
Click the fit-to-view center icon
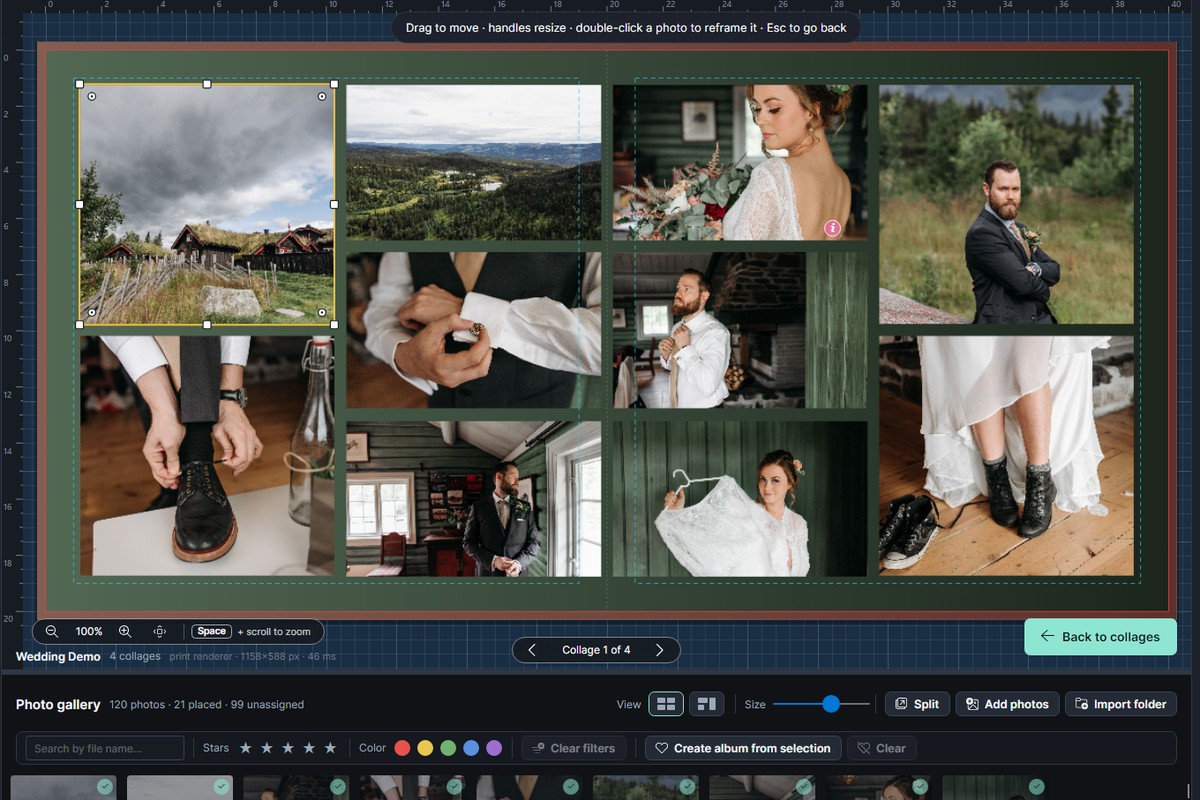tap(159, 631)
